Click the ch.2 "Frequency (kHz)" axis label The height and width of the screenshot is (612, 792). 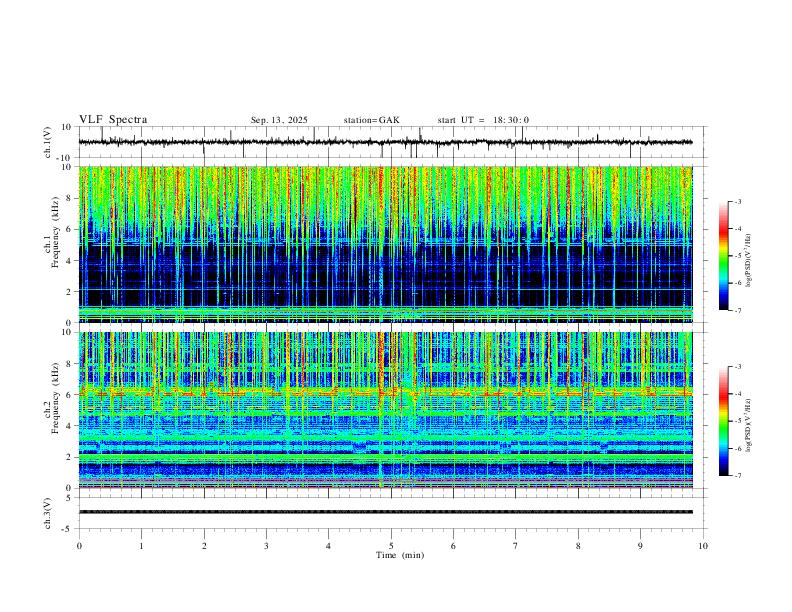(x=56, y=398)
